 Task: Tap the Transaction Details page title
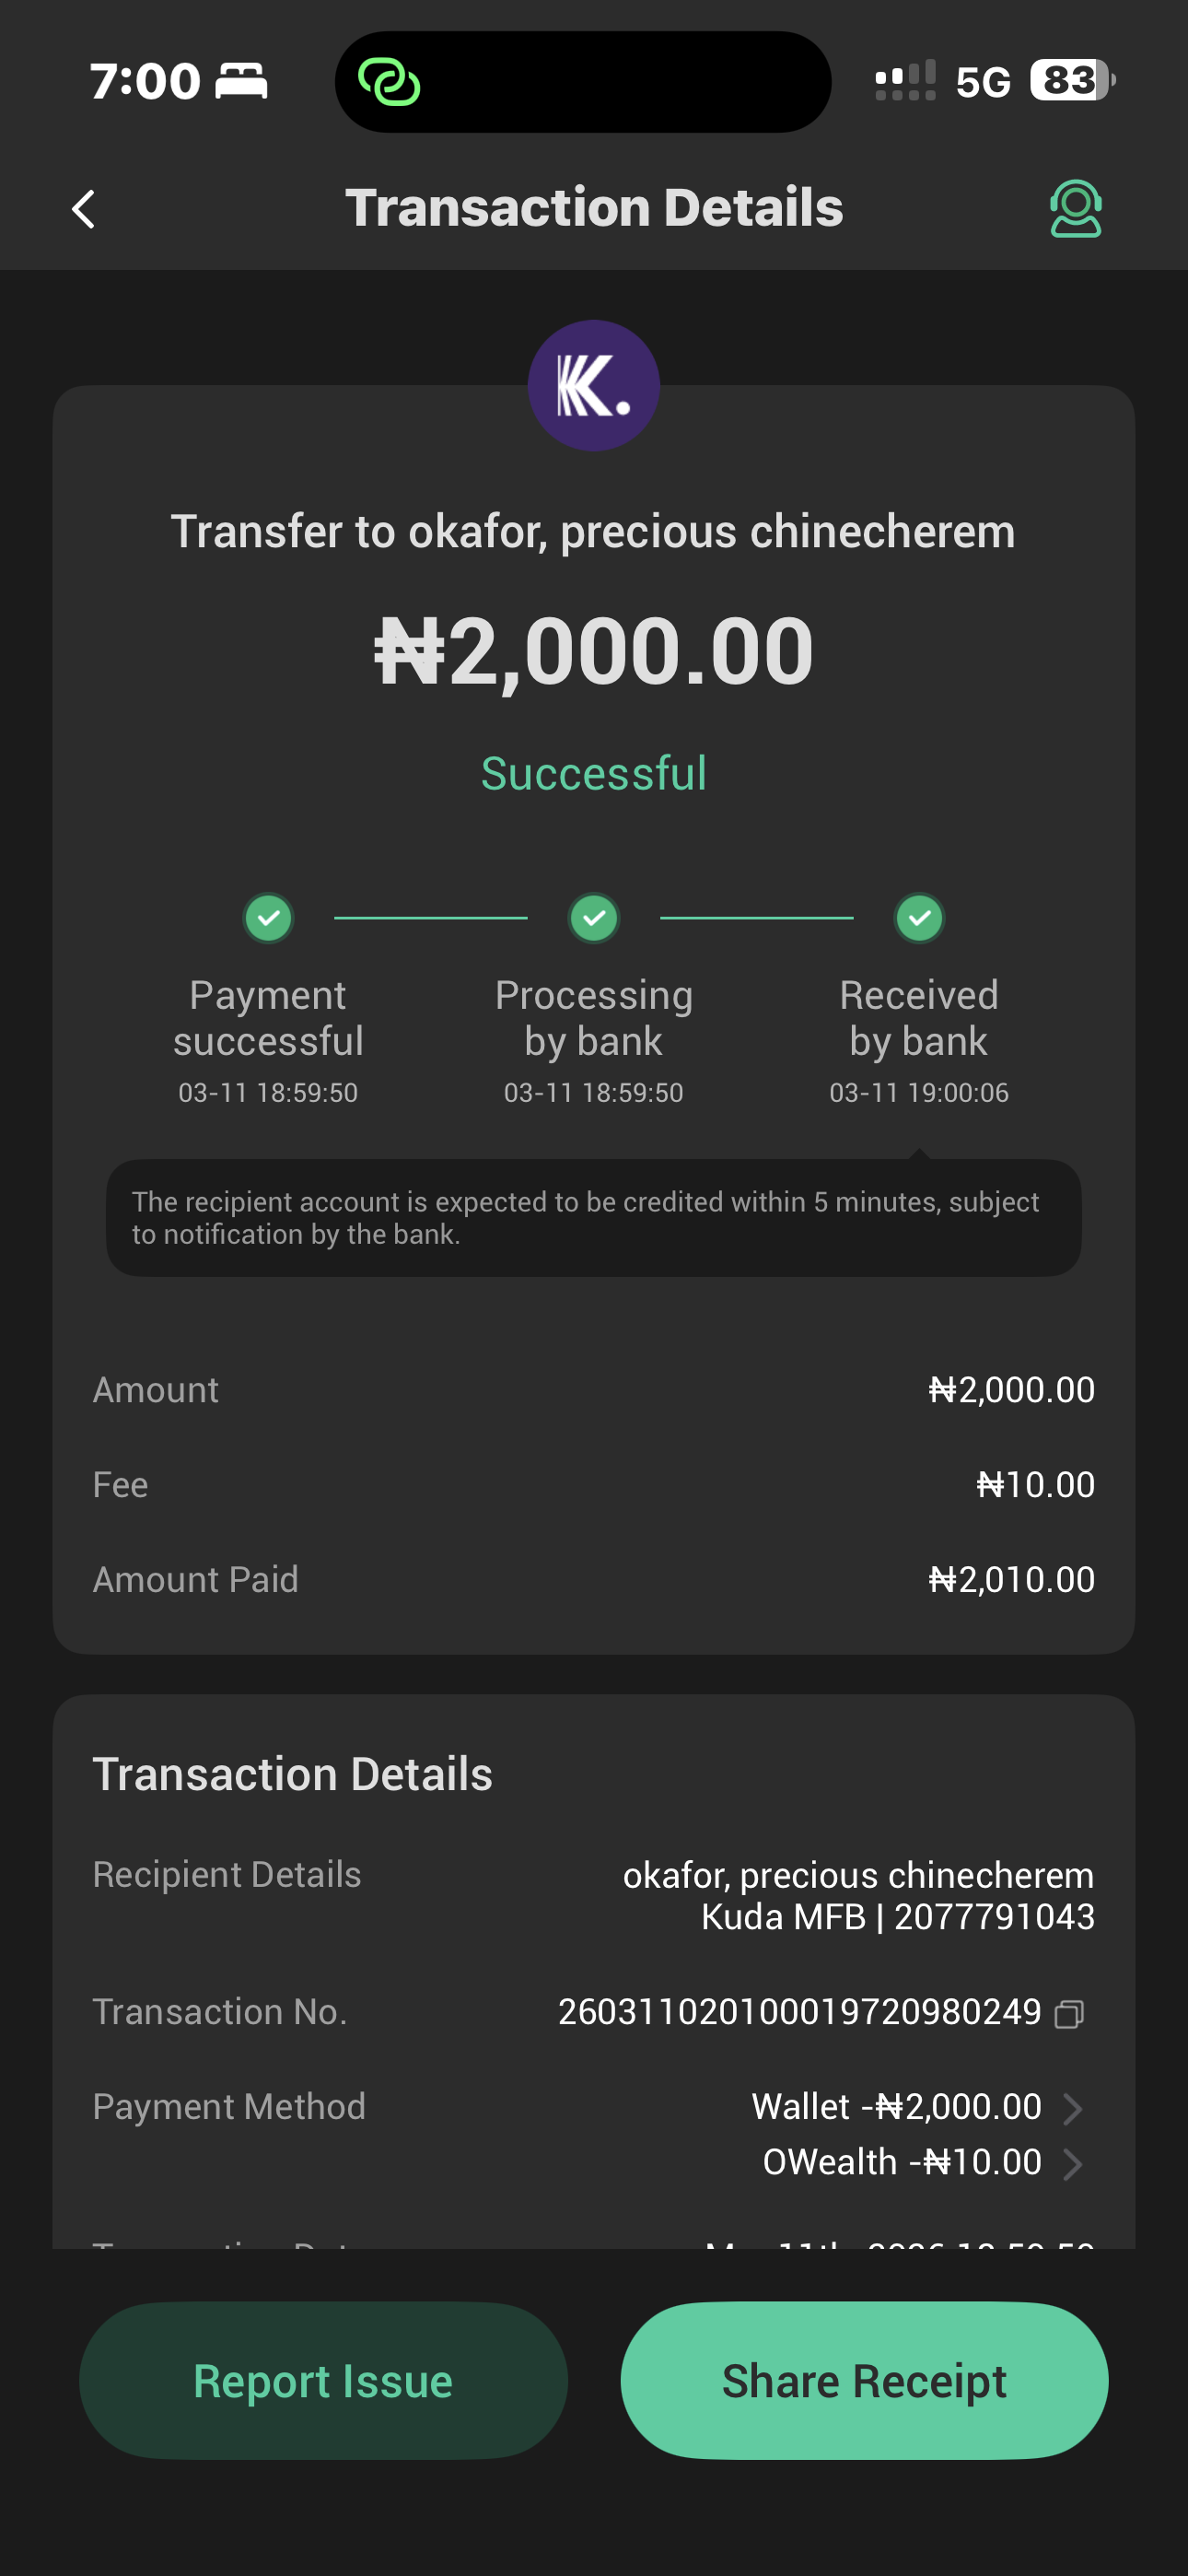pyautogui.click(x=594, y=208)
